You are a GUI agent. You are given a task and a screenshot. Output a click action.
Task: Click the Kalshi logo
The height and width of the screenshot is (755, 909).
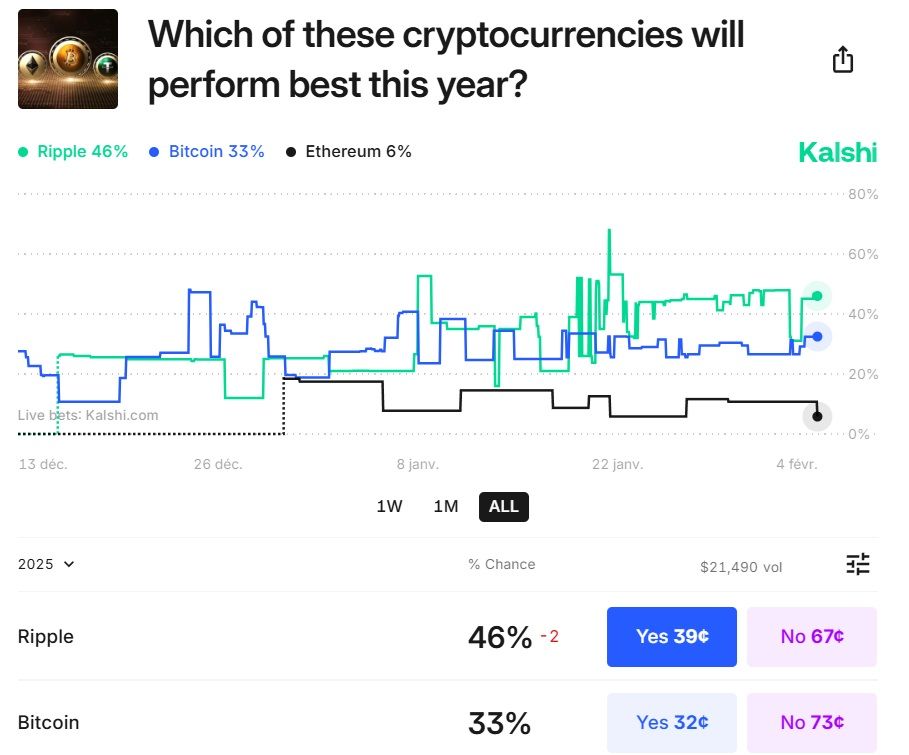(837, 153)
